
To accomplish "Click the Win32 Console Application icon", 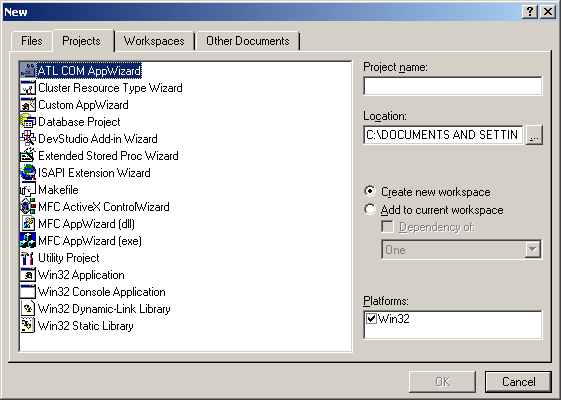I will coord(28,291).
